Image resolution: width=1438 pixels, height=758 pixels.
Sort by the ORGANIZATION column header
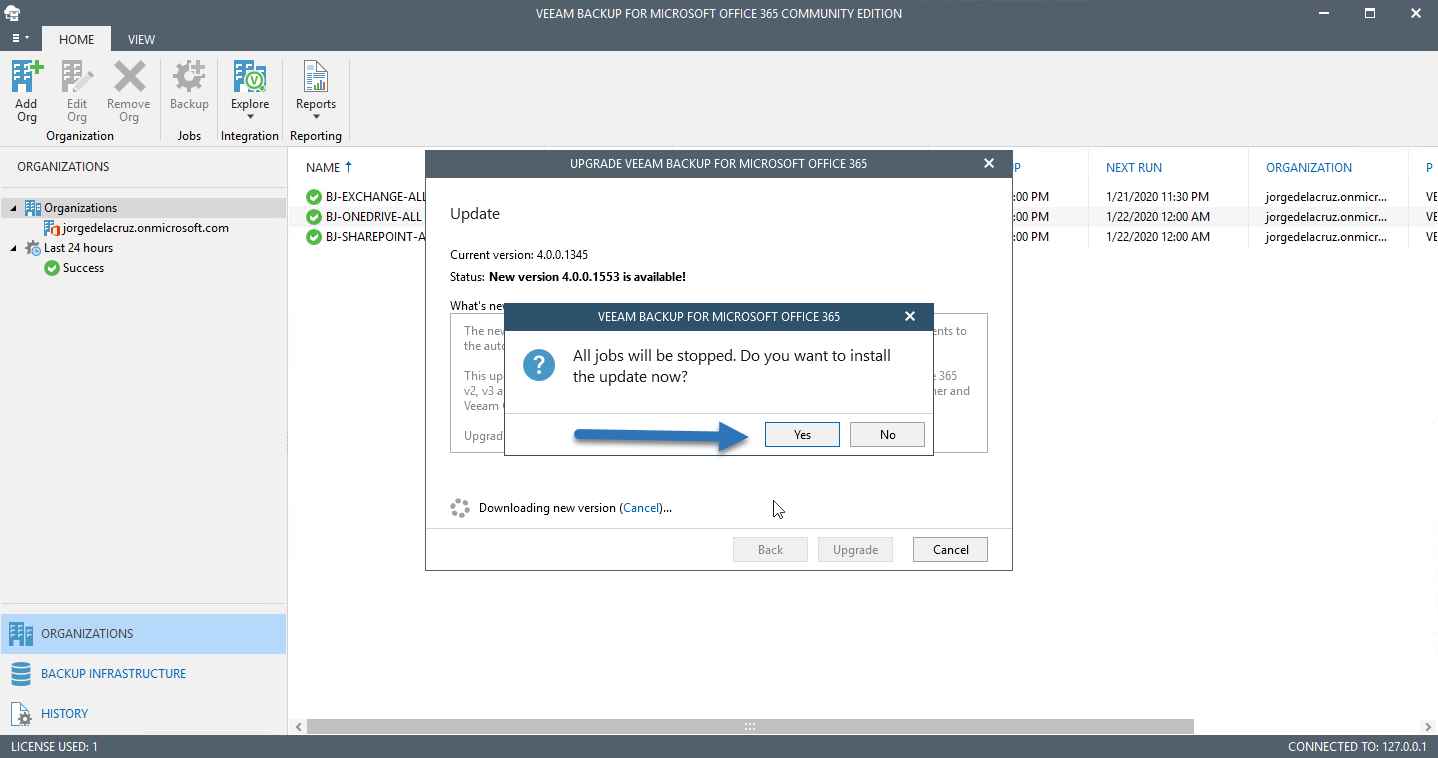point(1309,168)
